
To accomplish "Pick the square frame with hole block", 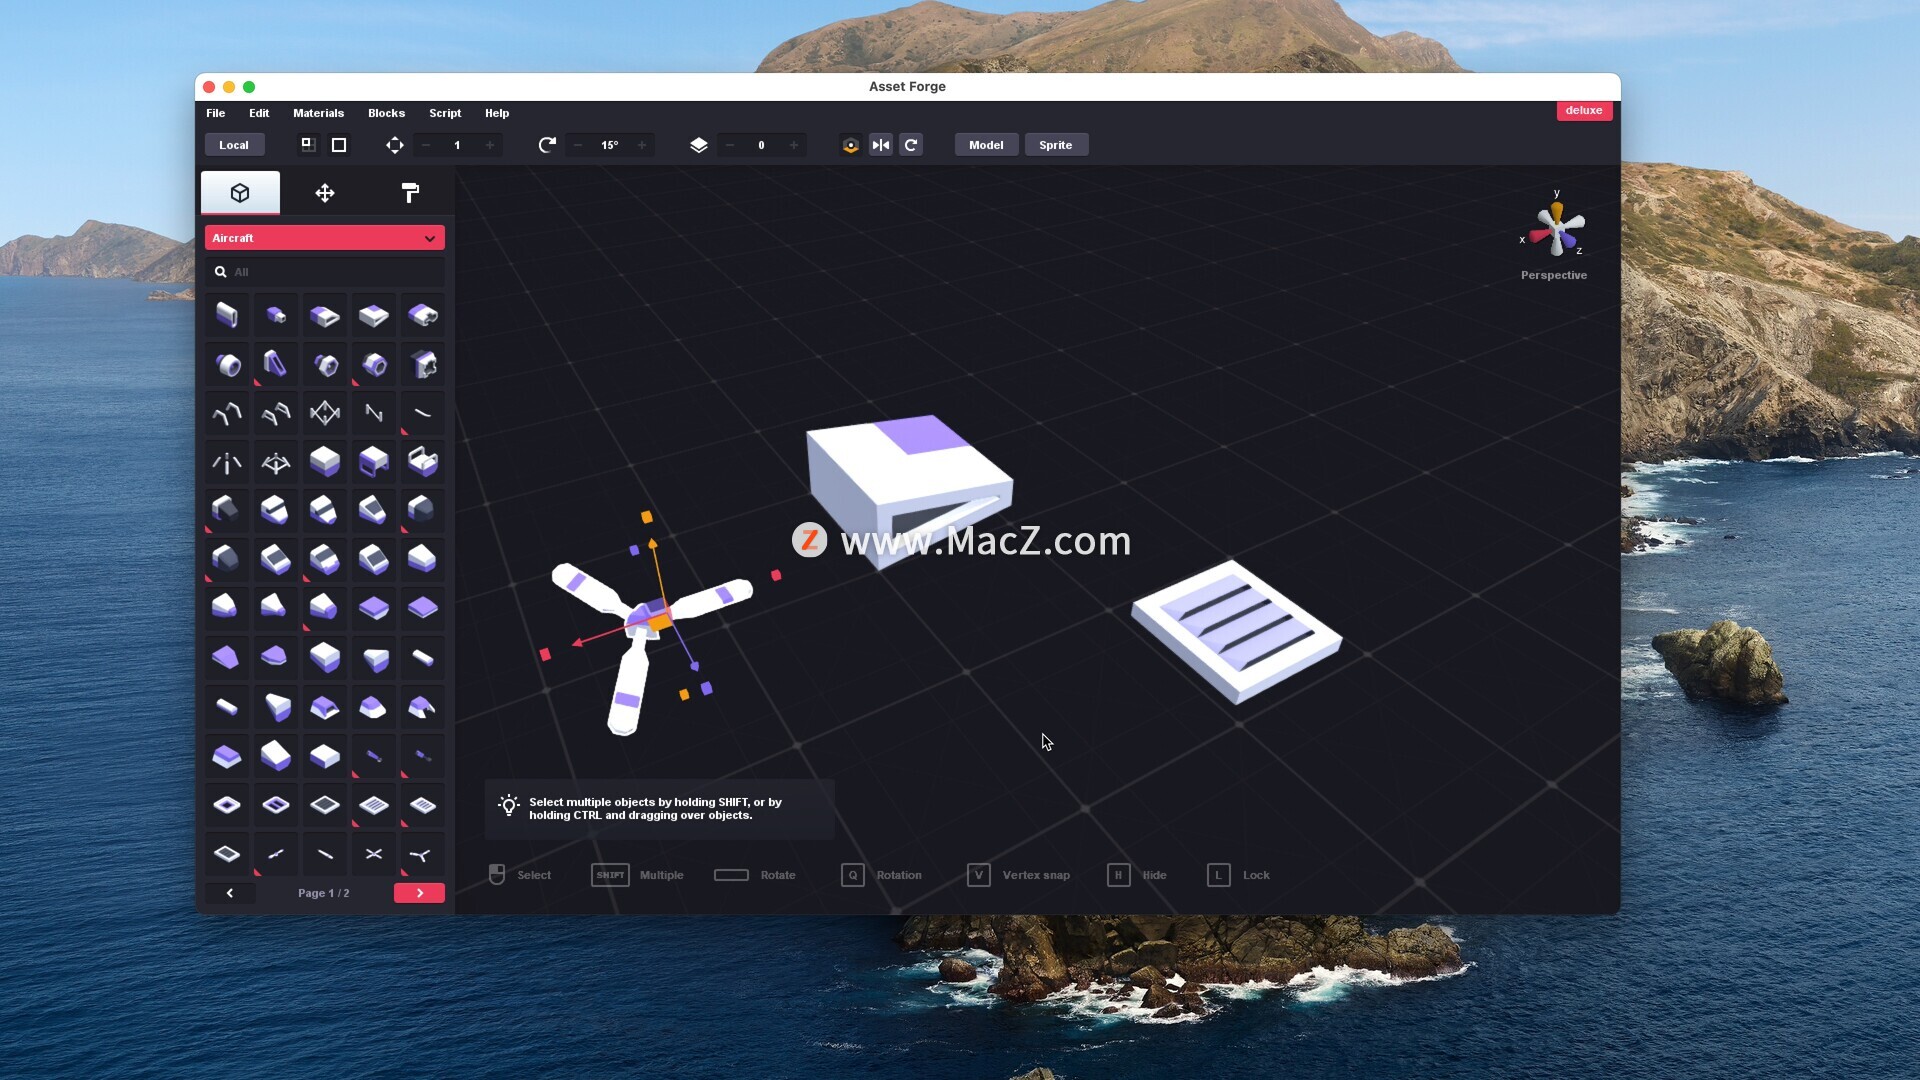I will coord(227,805).
